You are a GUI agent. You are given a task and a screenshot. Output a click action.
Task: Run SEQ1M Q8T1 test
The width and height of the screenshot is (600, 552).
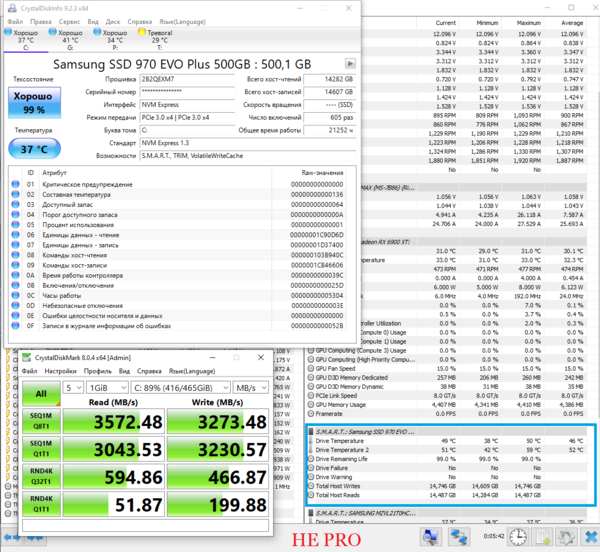pyautogui.click(x=41, y=421)
